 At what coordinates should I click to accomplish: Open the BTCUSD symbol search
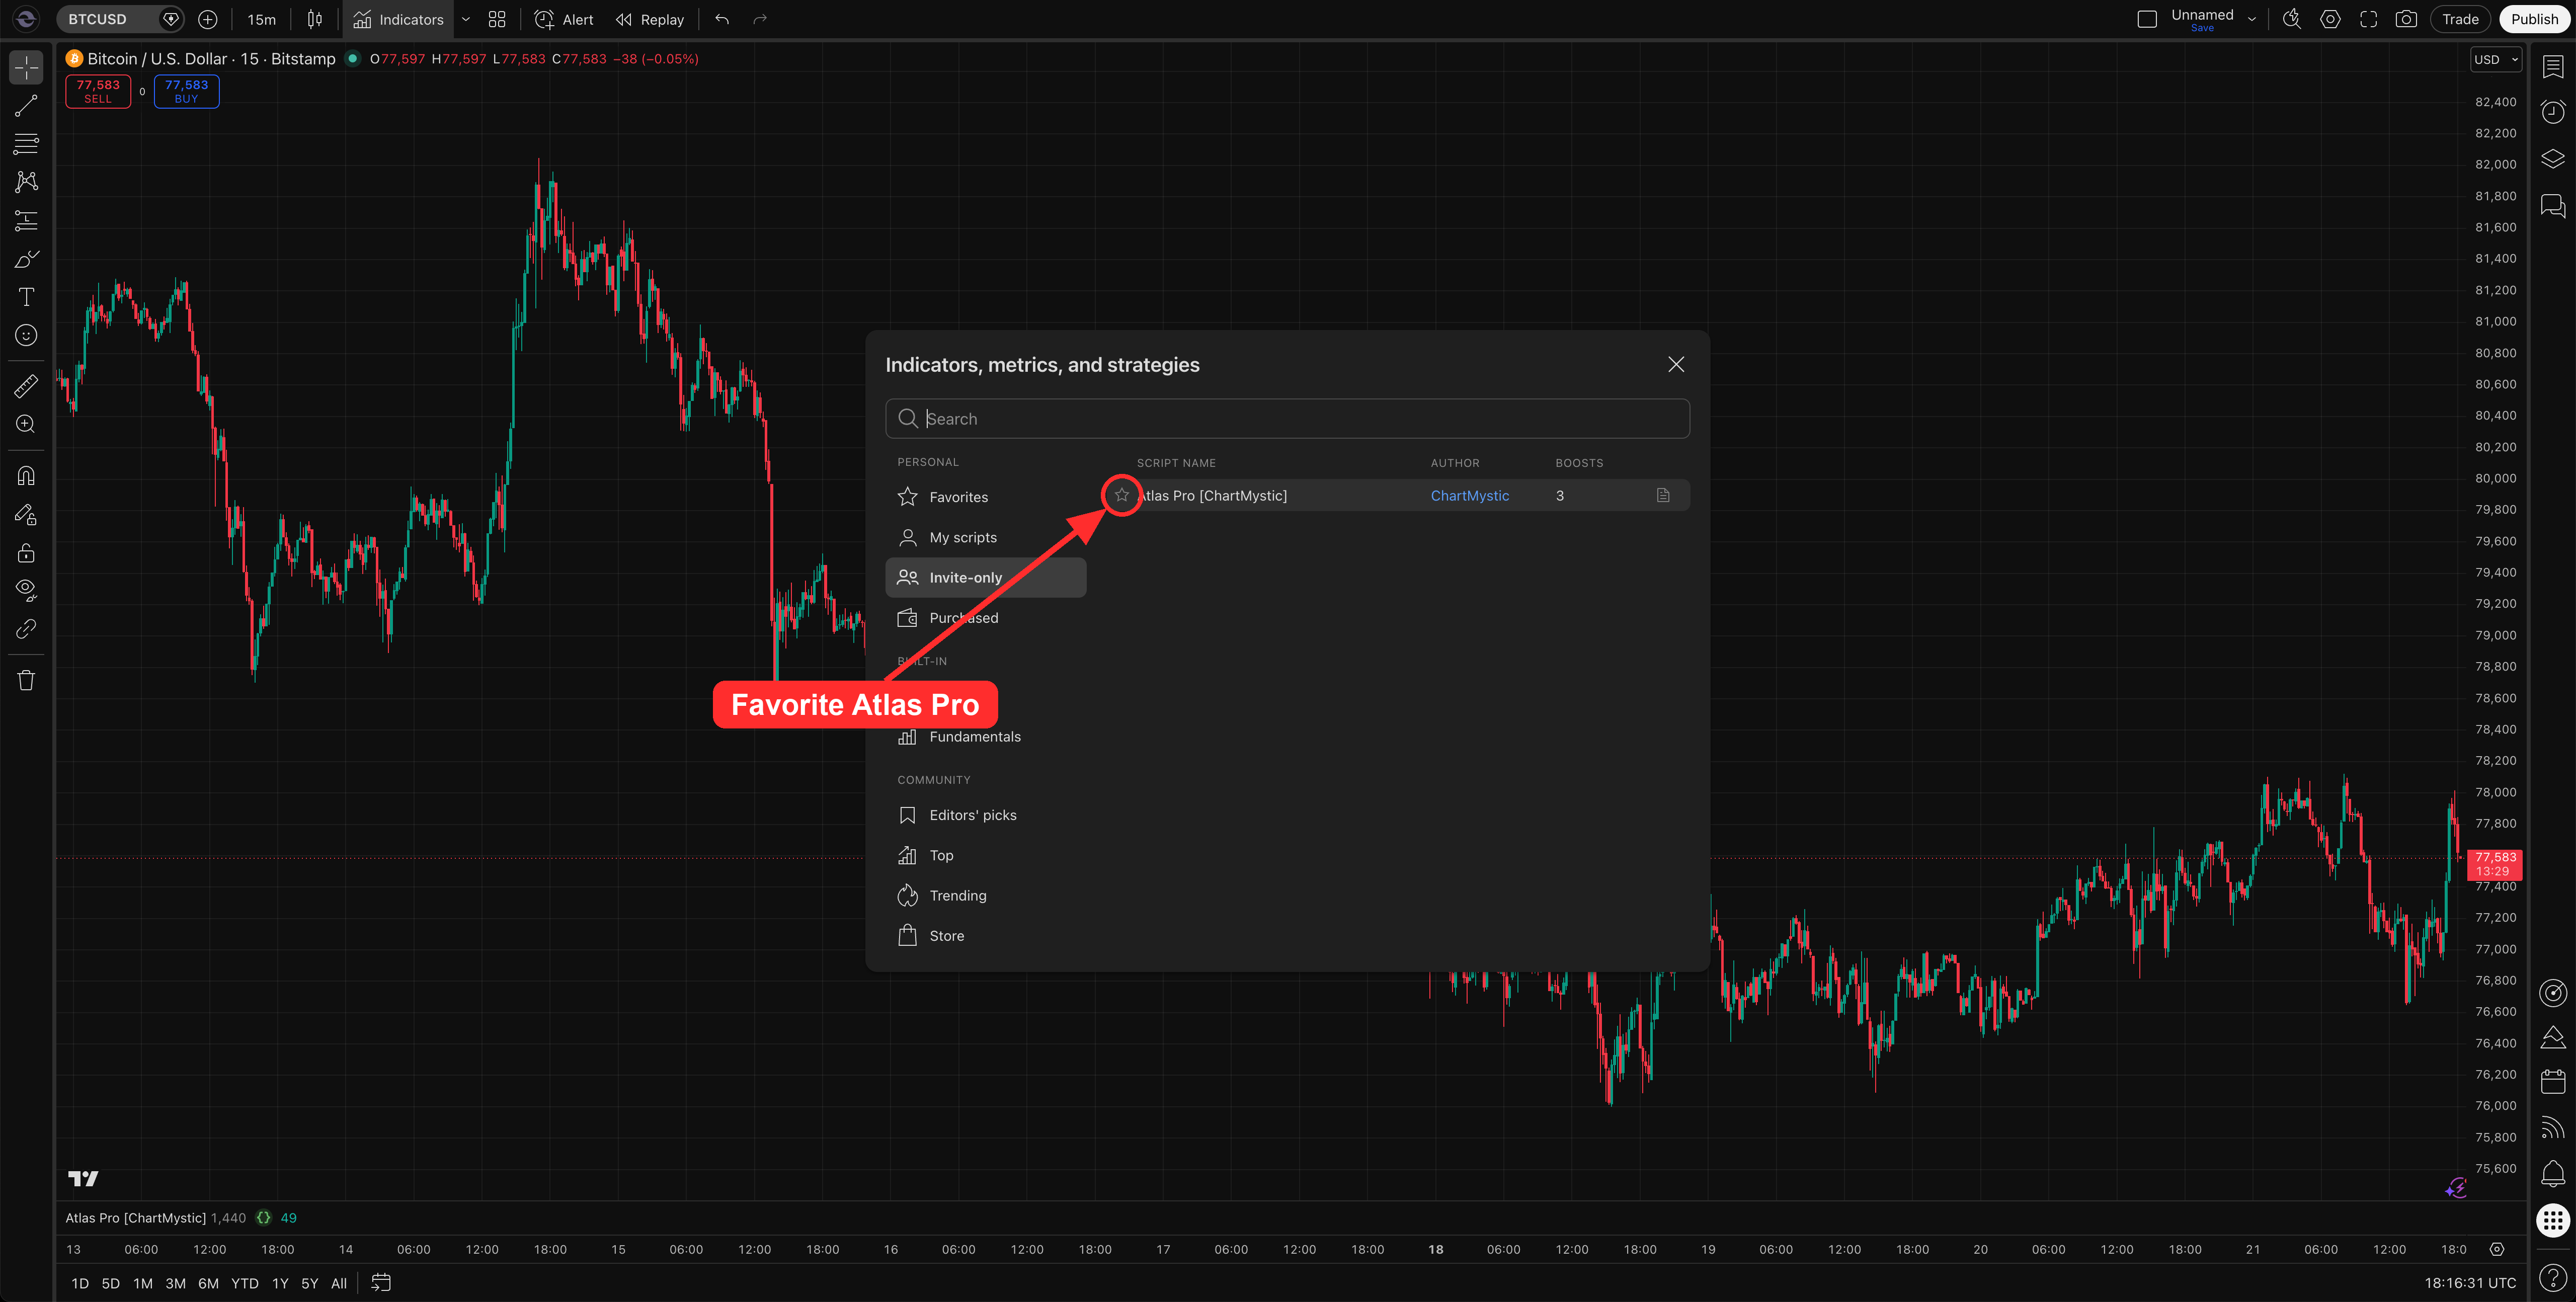coord(97,19)
